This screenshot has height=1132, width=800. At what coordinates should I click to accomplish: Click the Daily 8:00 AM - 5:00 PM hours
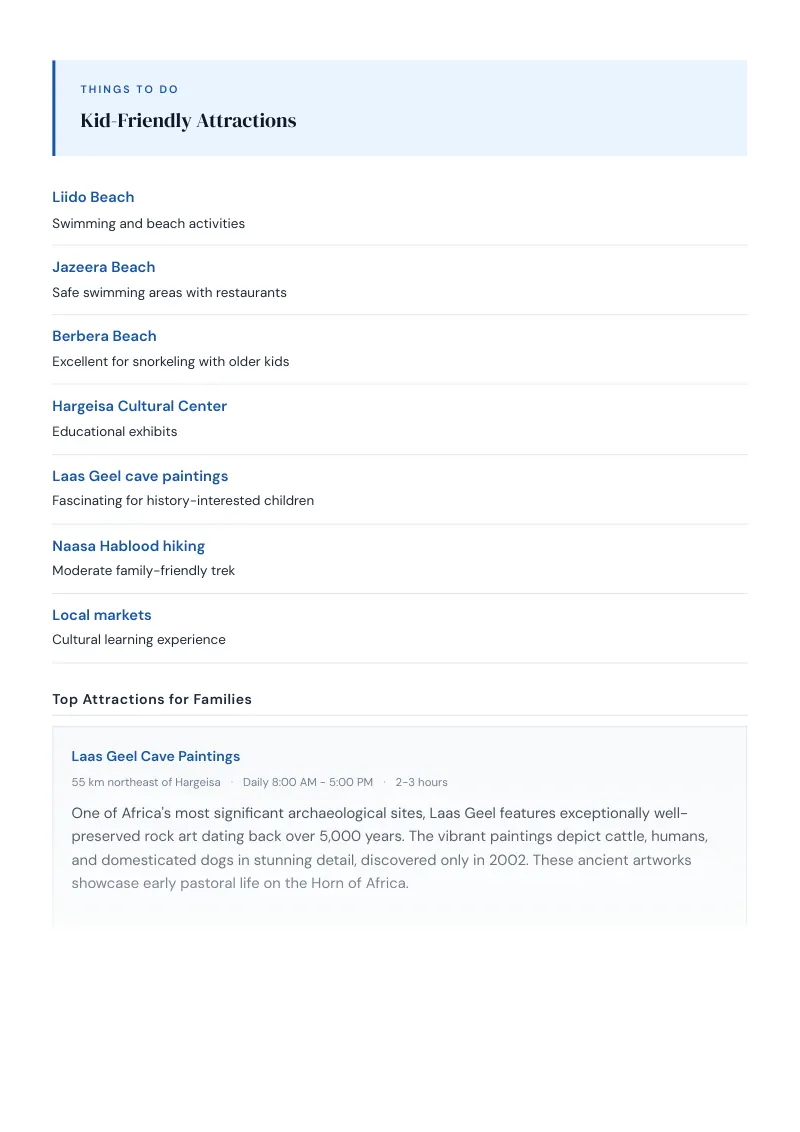coord(308,783)
